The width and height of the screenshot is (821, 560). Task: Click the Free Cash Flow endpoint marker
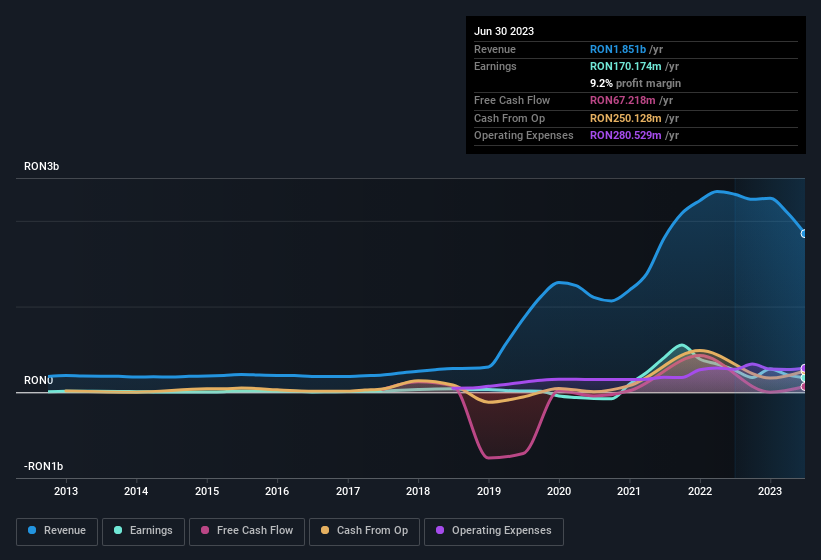[804, 387]
